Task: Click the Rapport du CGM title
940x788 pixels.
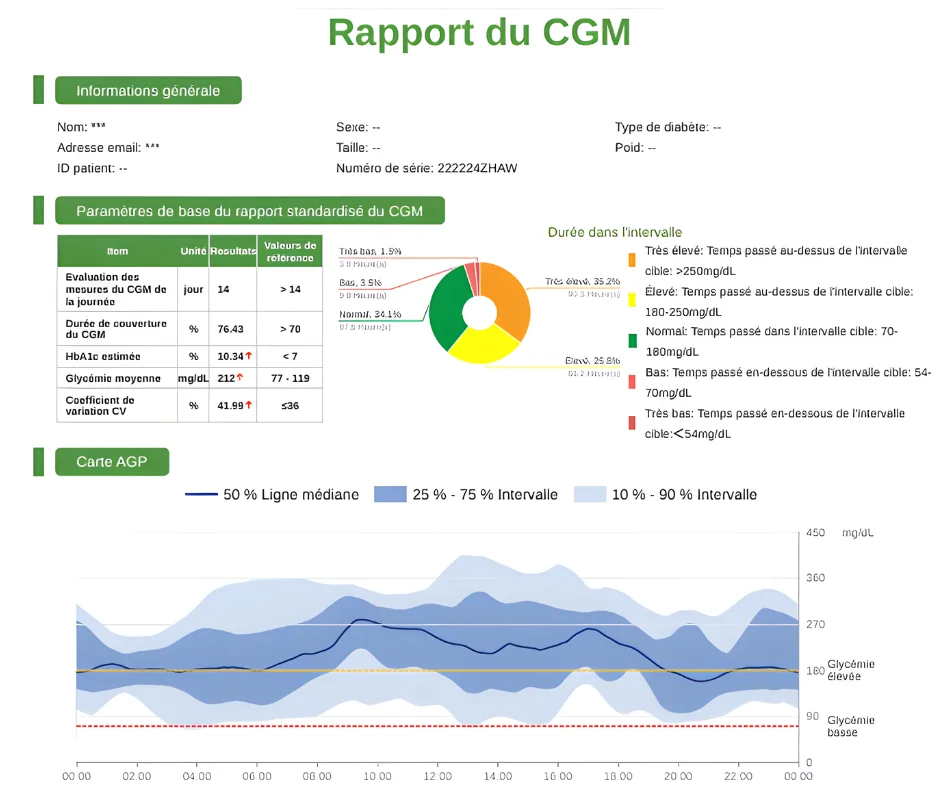Action: click(479, 32)
